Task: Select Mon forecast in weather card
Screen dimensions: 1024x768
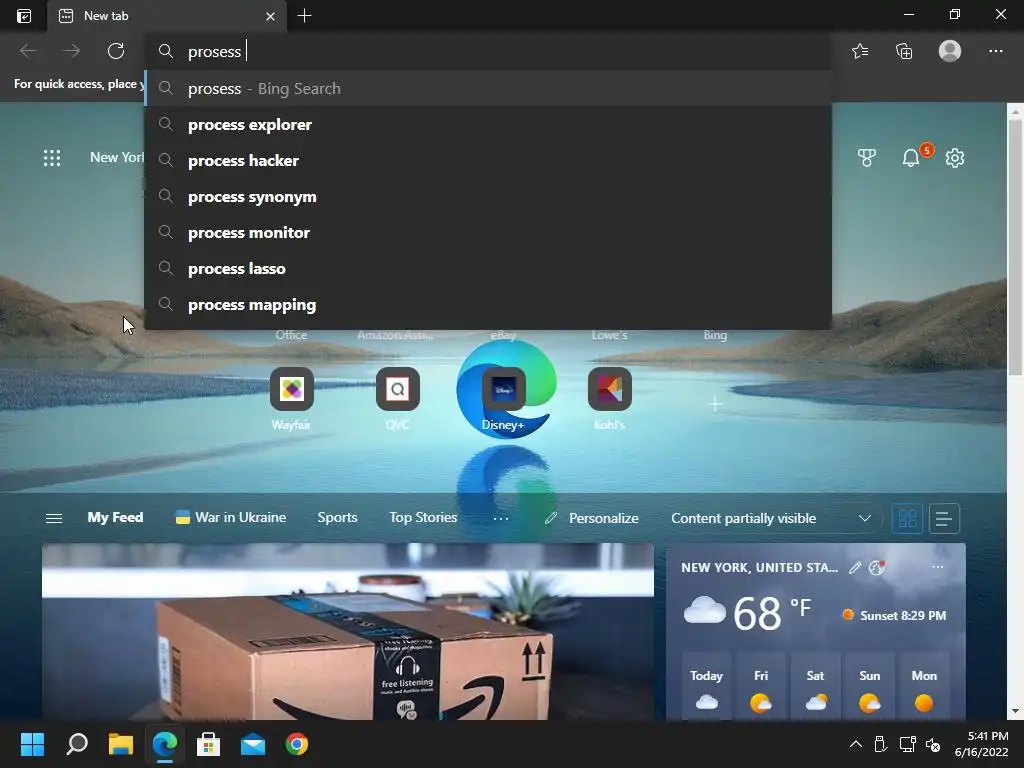Action: point(923,688)
